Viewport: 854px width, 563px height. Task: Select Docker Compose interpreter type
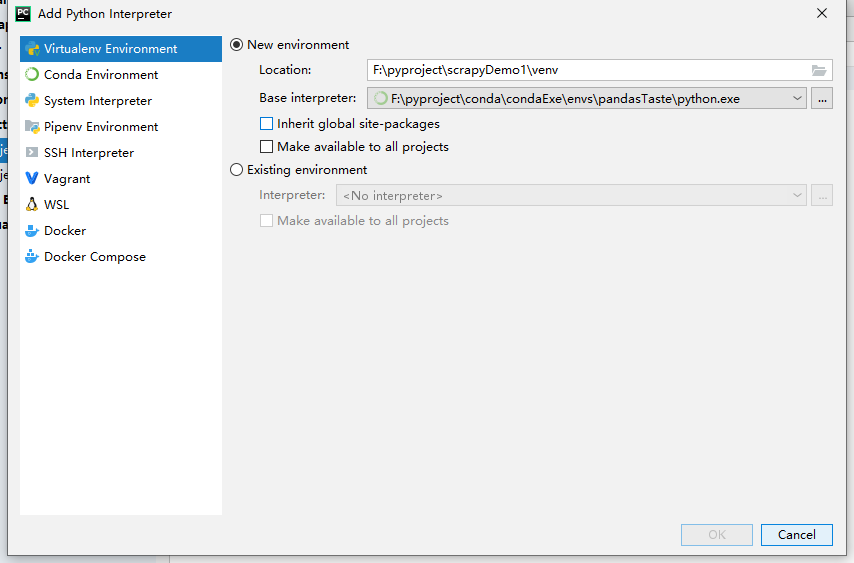(121, 256)
